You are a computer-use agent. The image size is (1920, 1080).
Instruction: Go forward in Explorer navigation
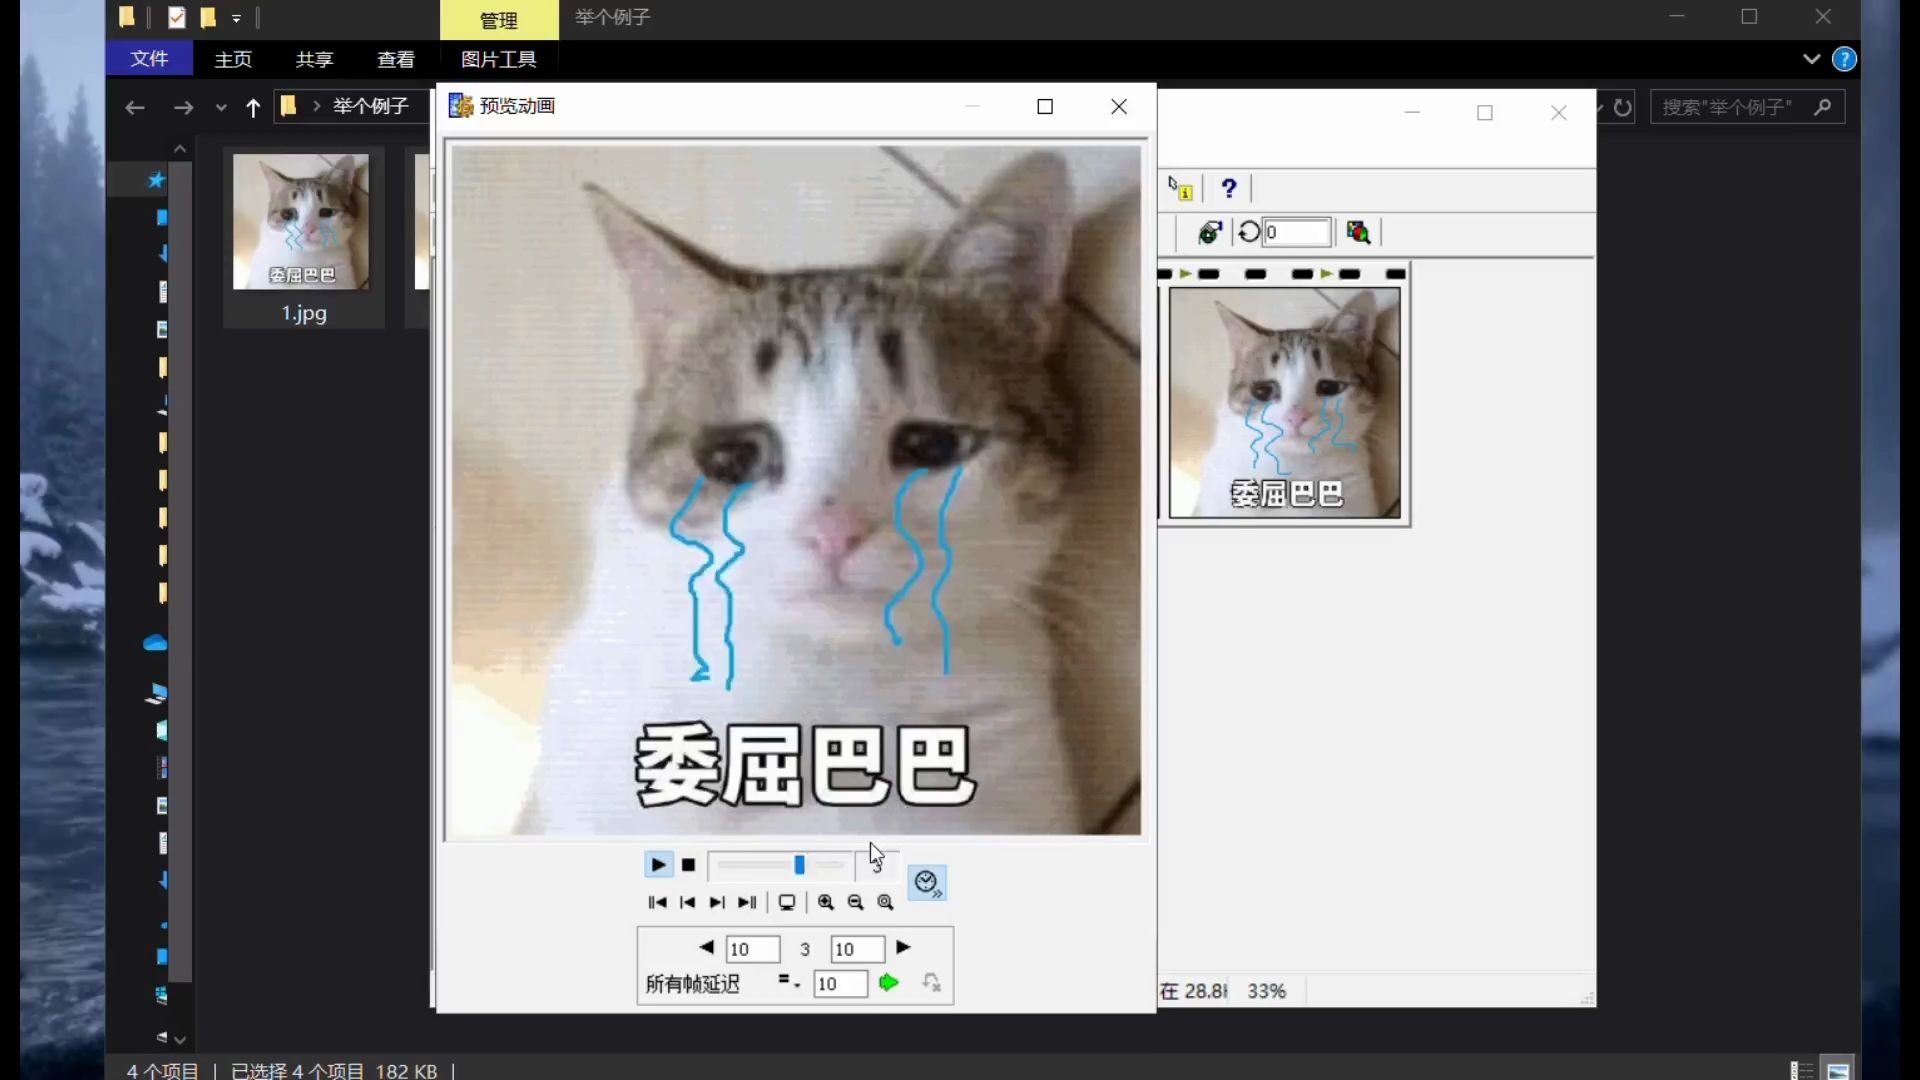coord(183,107)
